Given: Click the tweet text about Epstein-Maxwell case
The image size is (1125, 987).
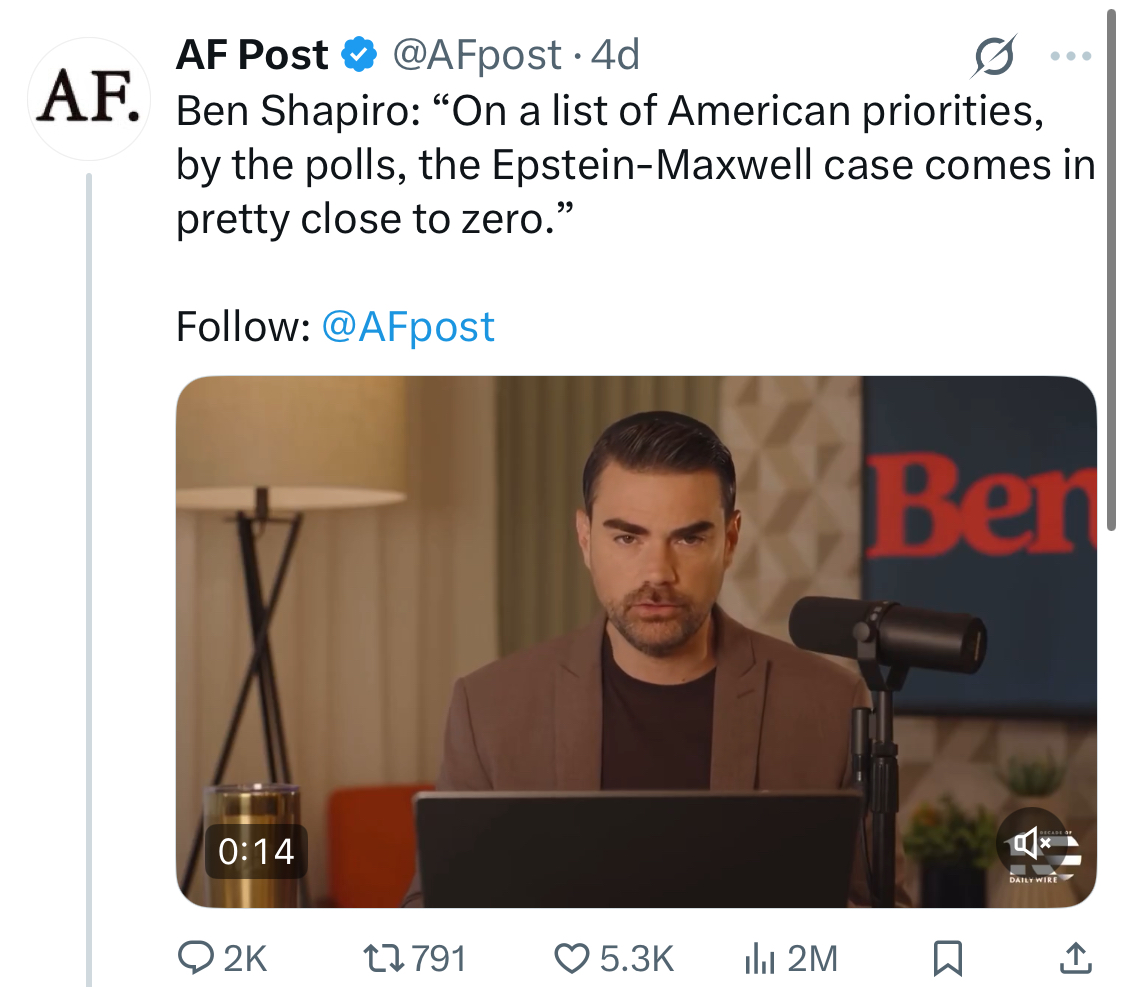Looking at the screenshot, I should coord(636,165).
